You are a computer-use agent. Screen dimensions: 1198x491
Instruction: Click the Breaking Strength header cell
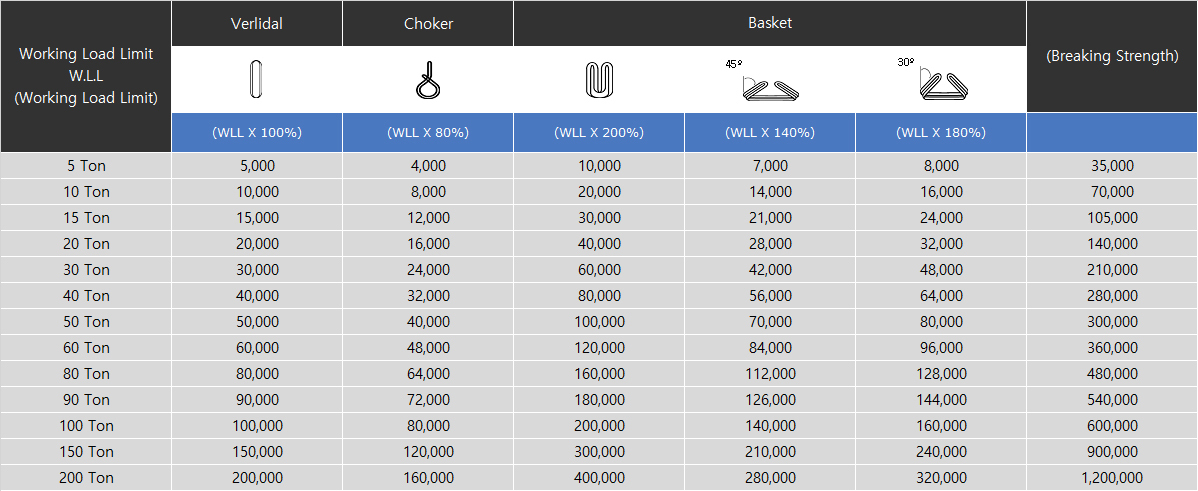(1112, 57)
